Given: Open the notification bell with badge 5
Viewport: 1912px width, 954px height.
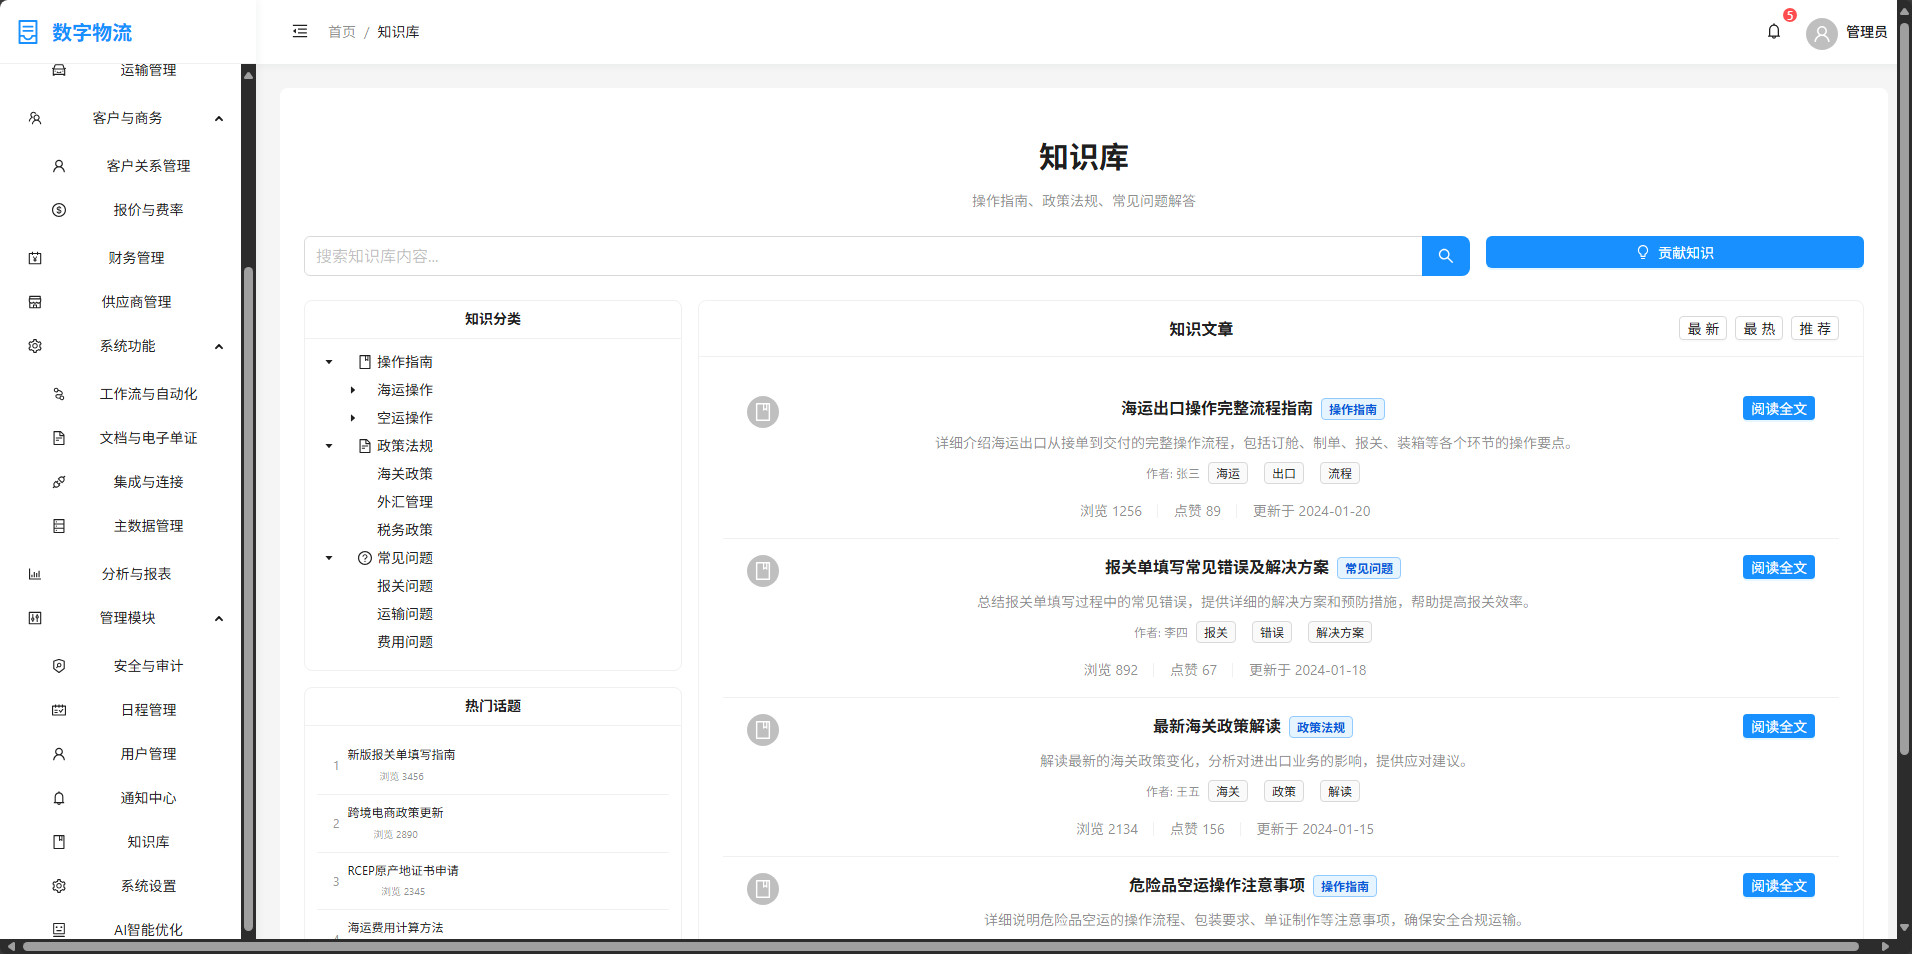Looking at the screenshot, I should (x=1774, y=31).
